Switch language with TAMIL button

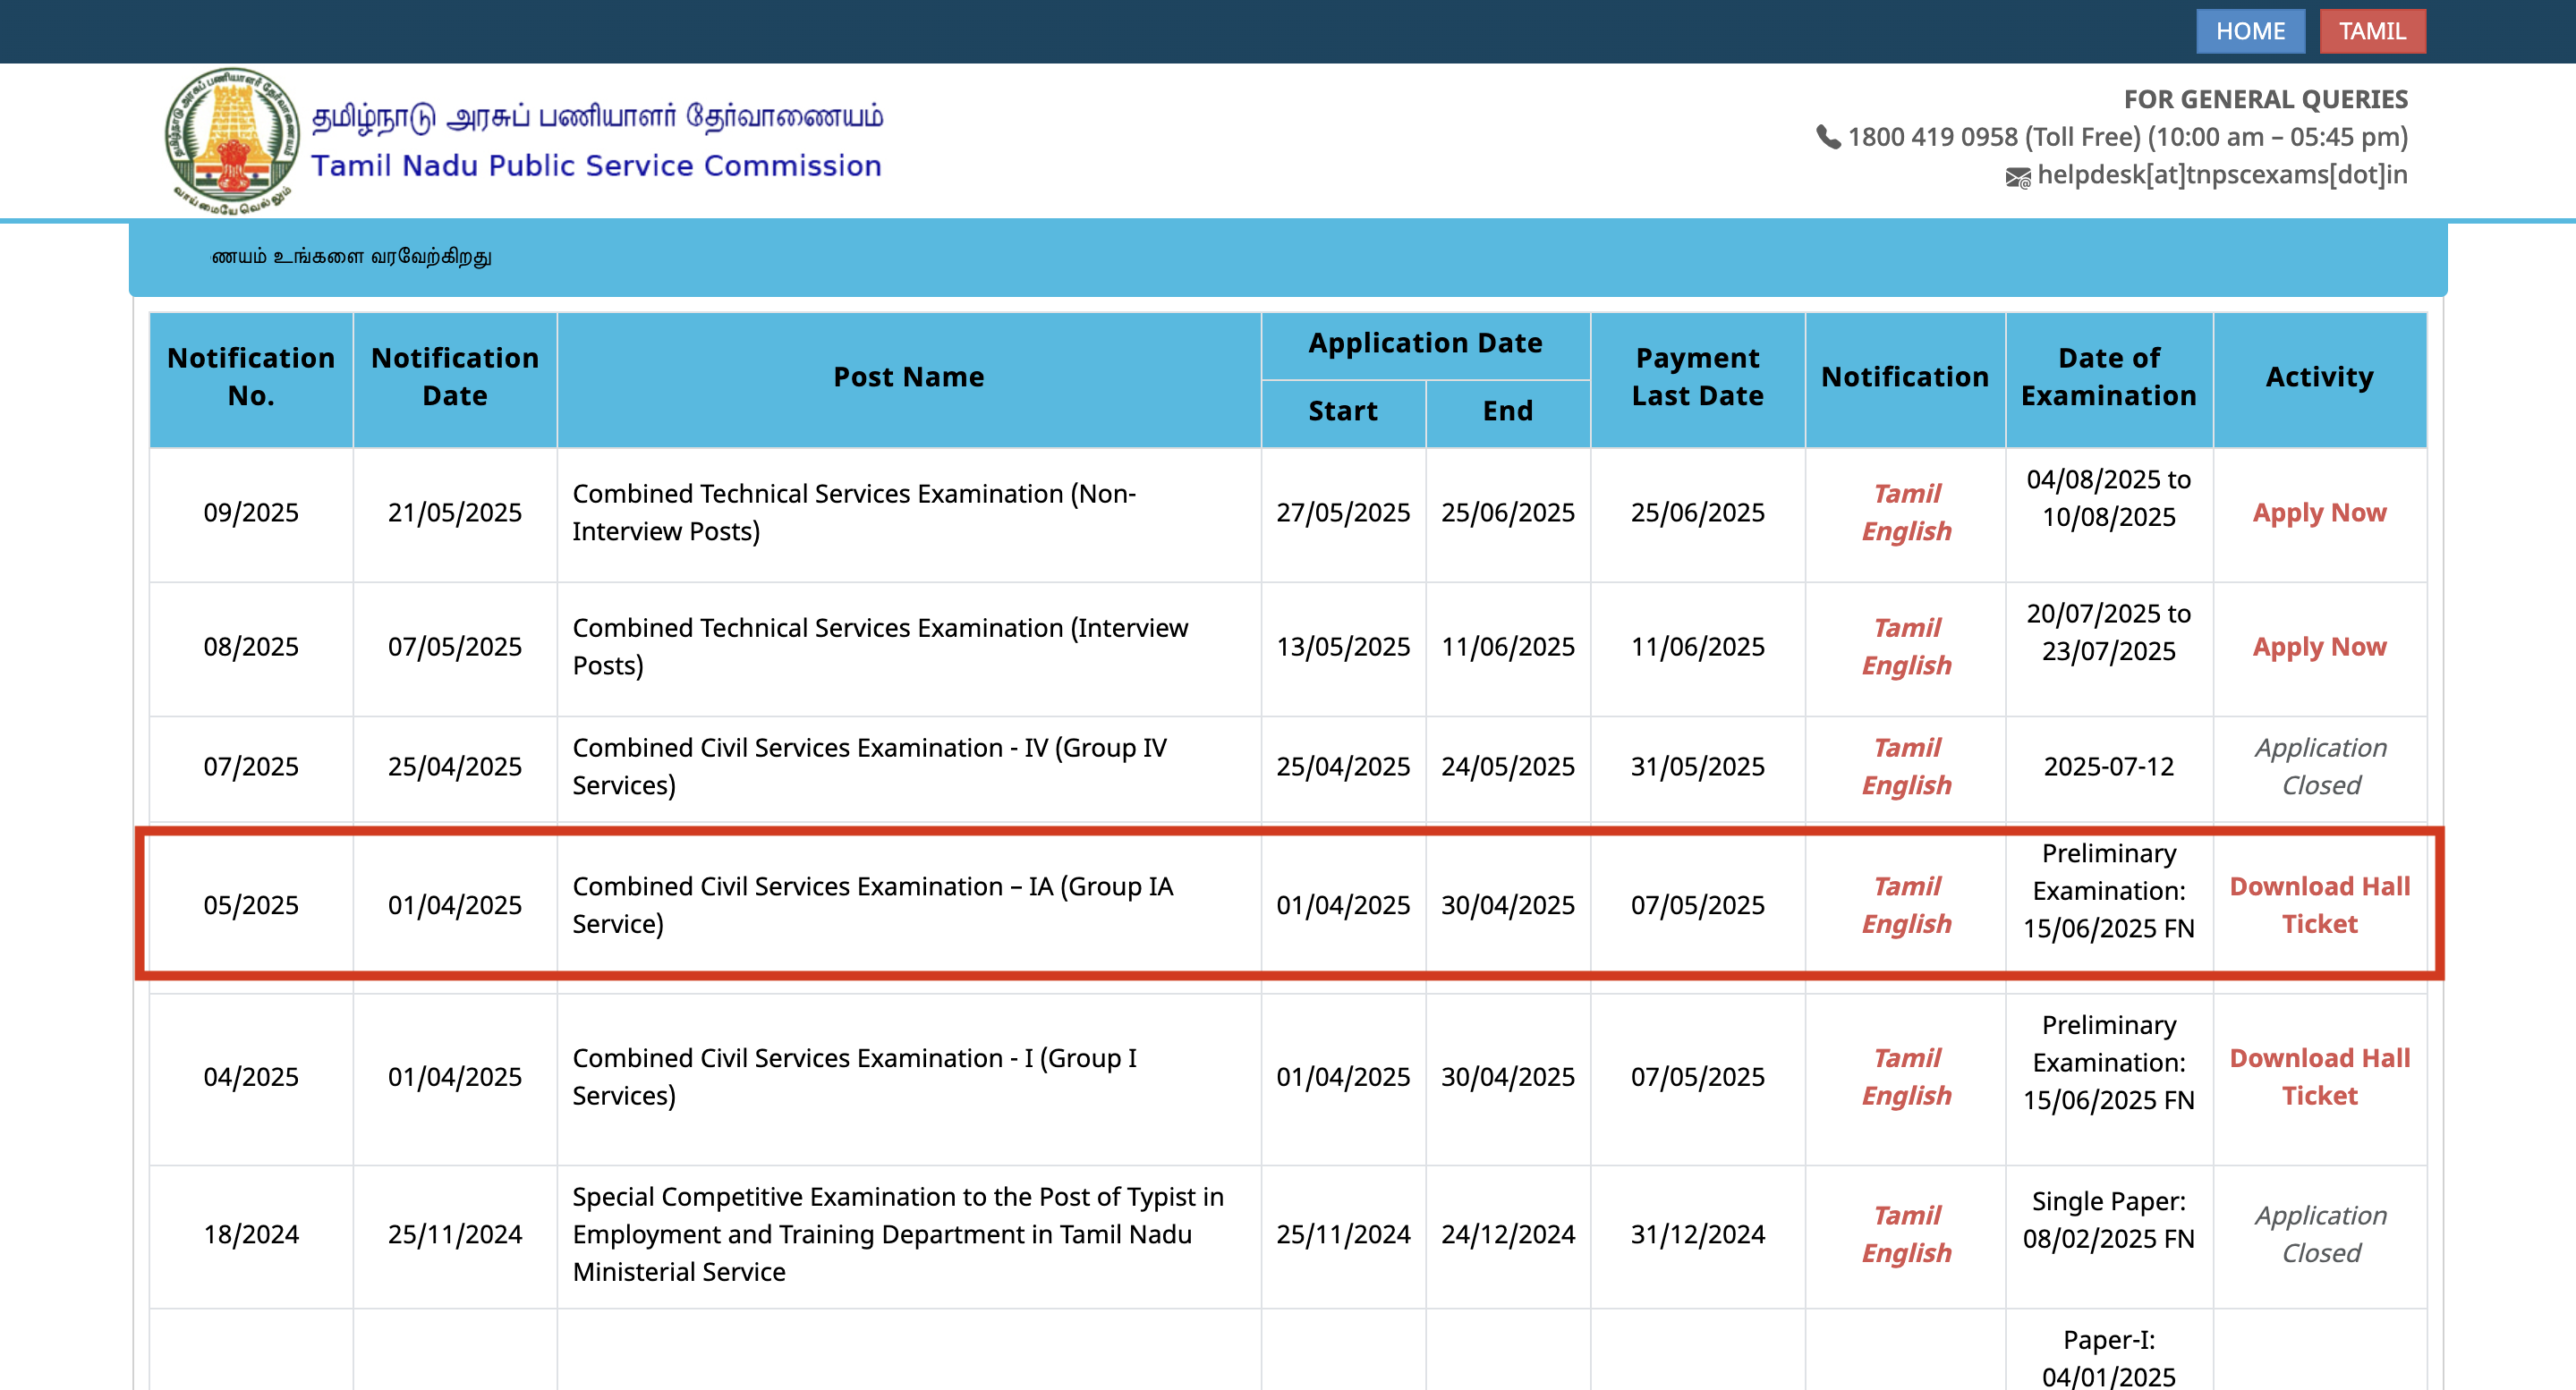coord(2371,31)
